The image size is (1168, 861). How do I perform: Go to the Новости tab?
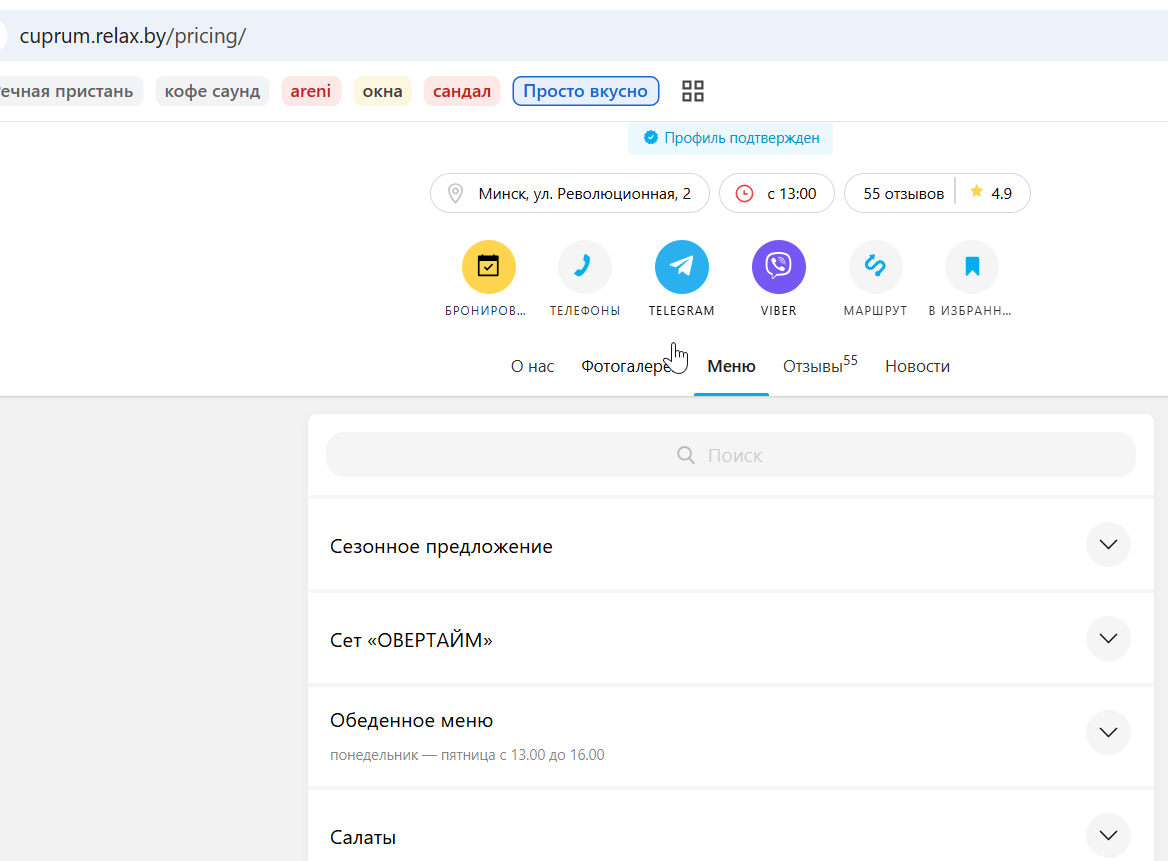[x=917, y=366]
